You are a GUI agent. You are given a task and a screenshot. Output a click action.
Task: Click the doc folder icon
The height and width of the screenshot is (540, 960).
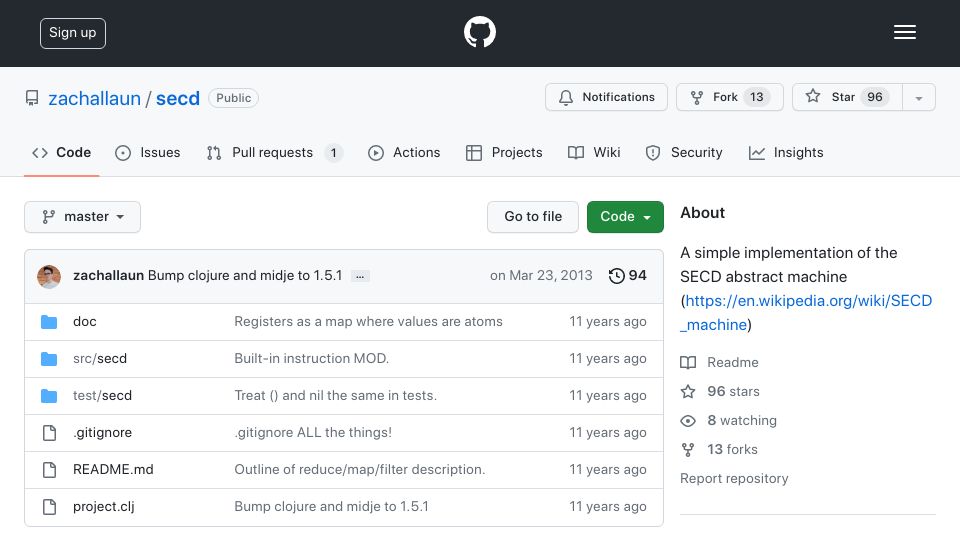point(49,321)
